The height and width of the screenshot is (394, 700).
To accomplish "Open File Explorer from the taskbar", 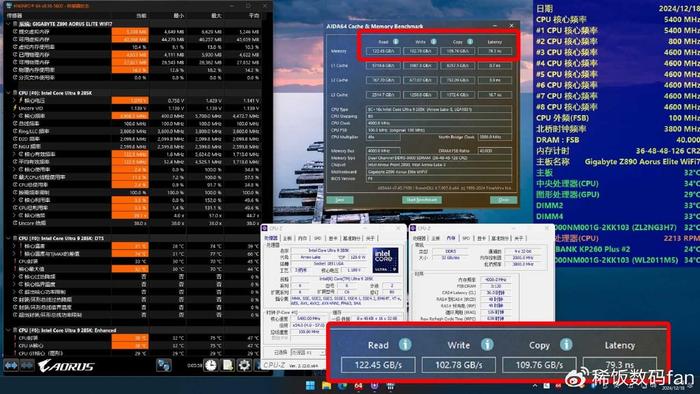I will point(326,386).
